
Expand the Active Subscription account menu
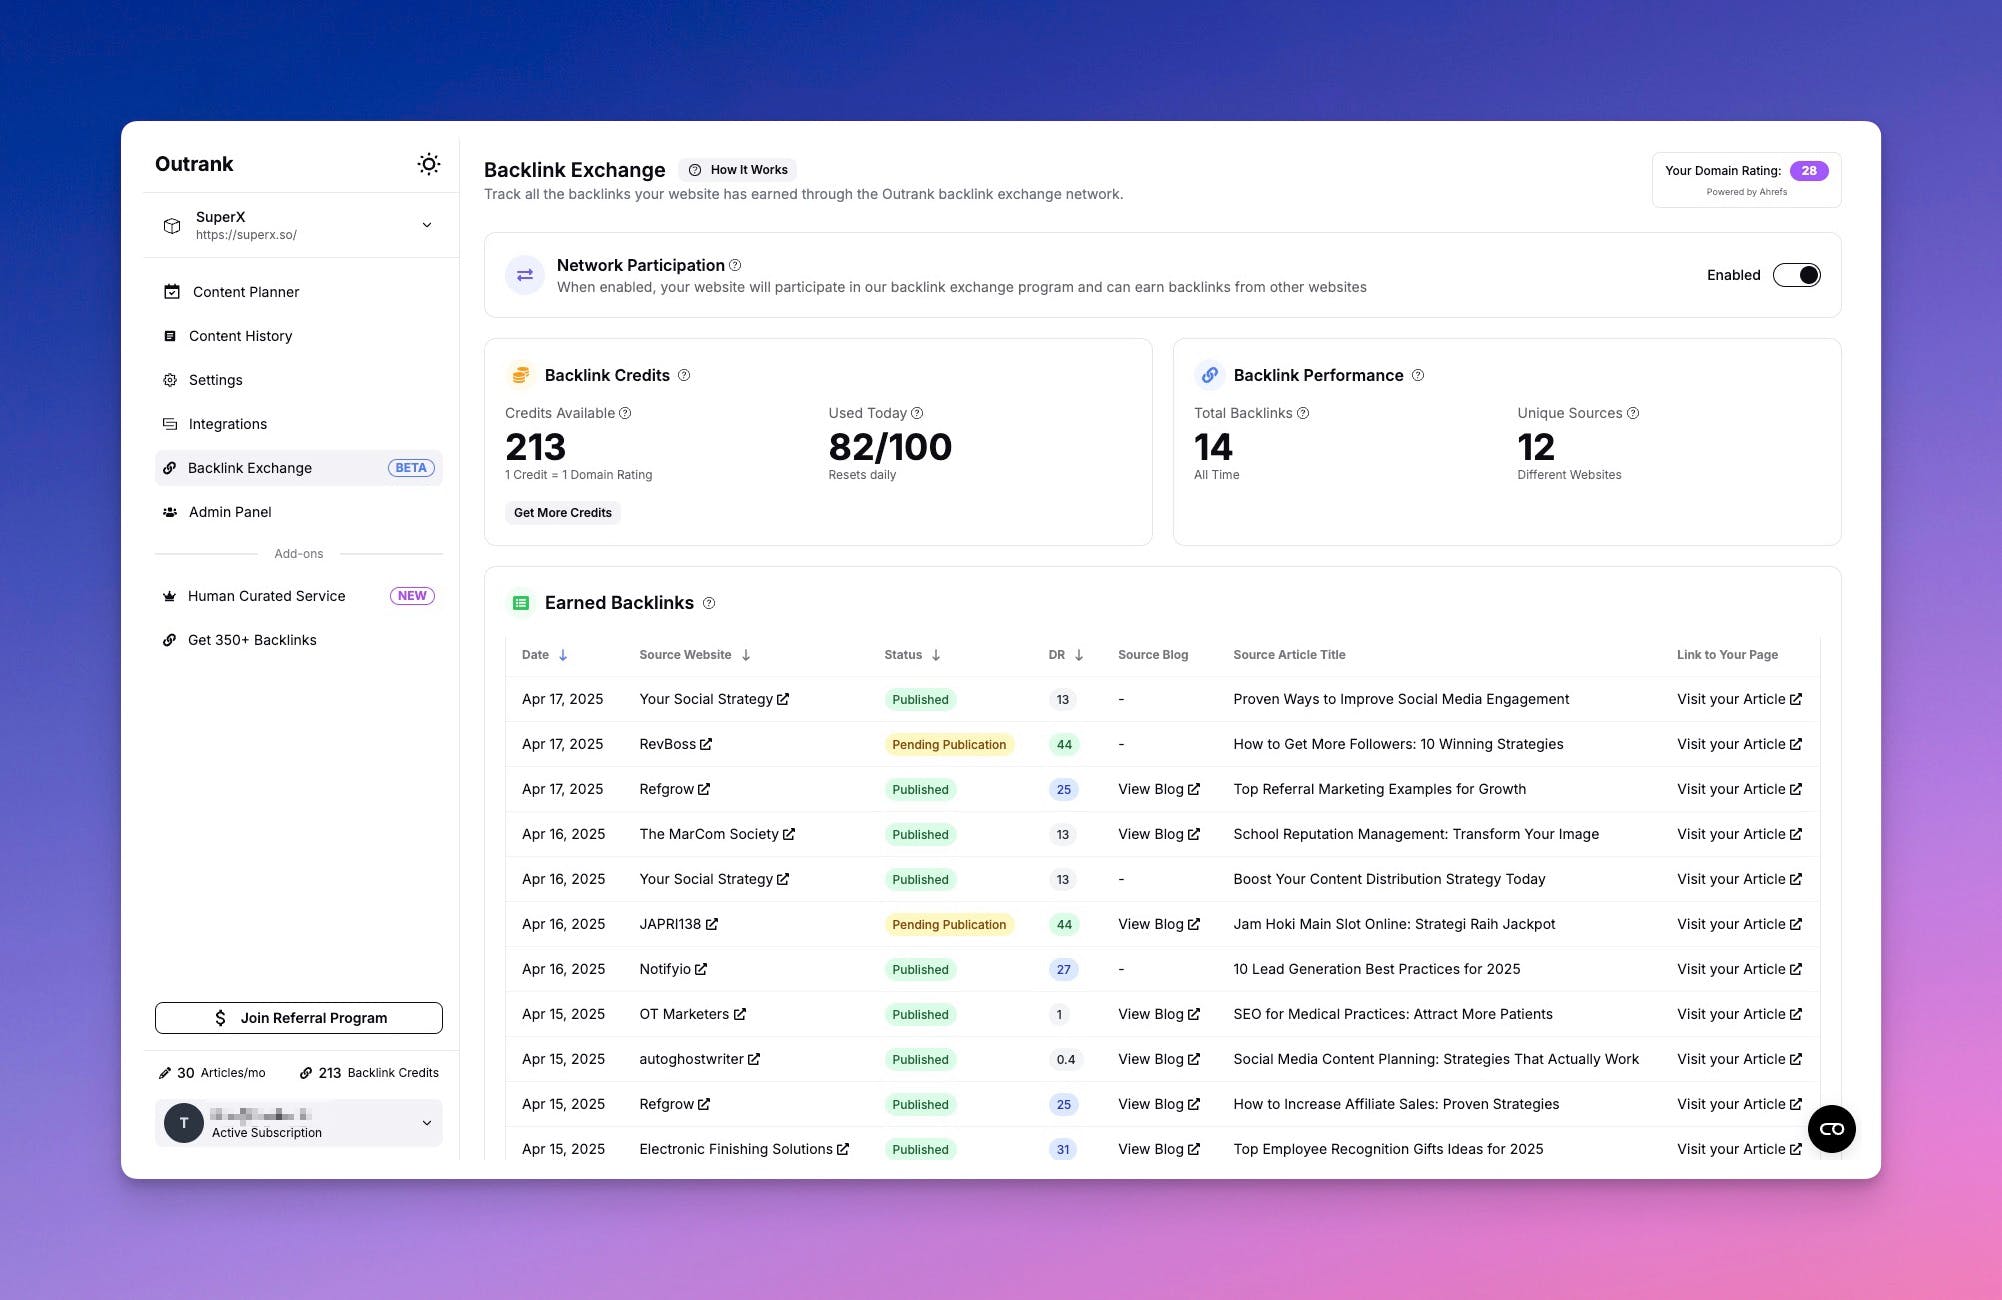click(x=427, y=1123)
